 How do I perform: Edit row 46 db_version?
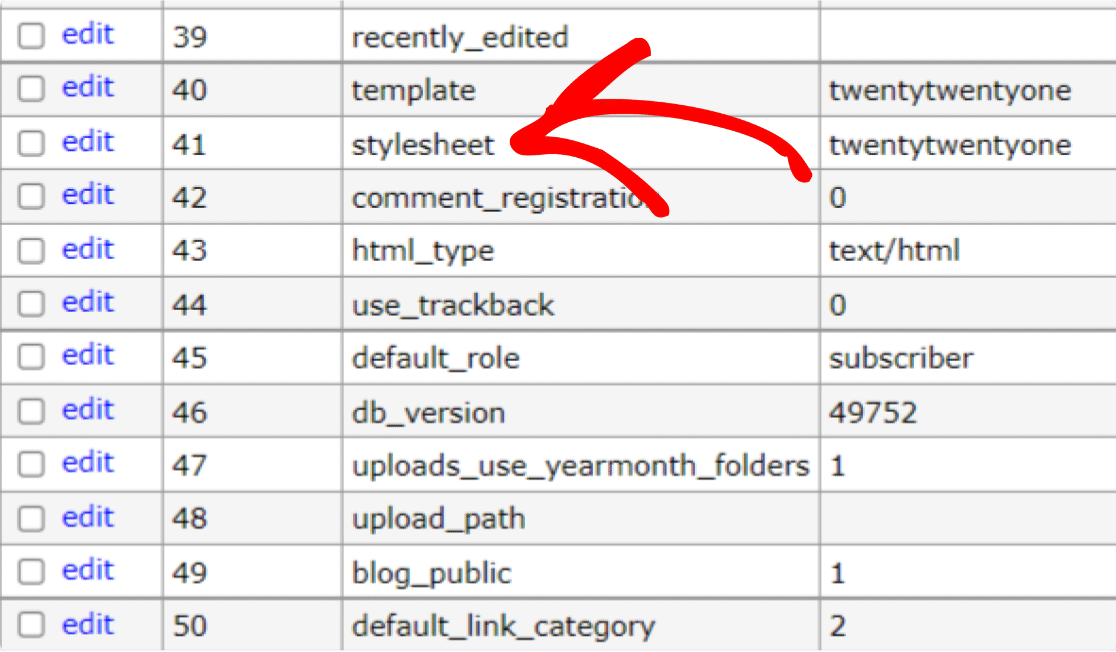click(x=88, y=410)
